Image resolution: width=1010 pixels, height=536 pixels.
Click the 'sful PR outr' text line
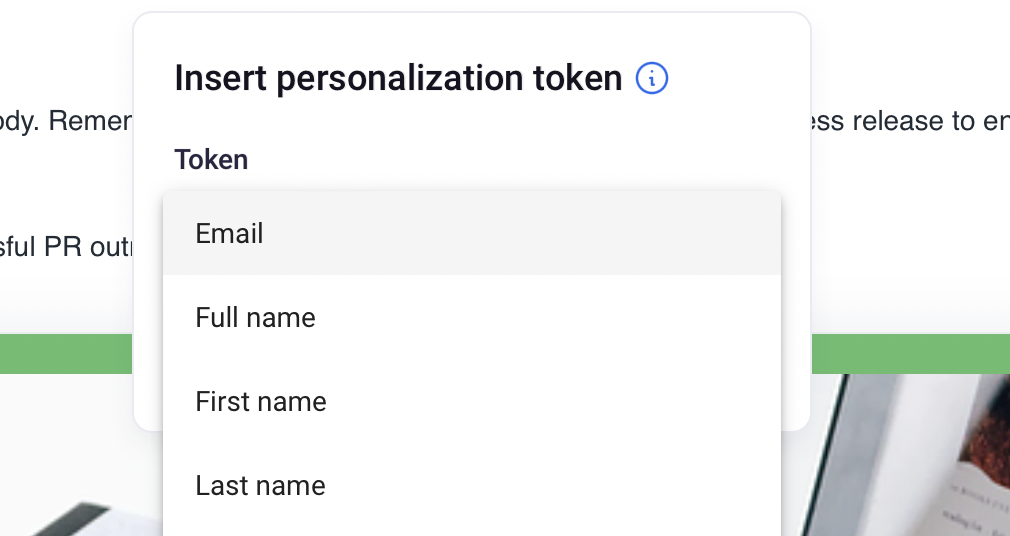coord(66,246)
